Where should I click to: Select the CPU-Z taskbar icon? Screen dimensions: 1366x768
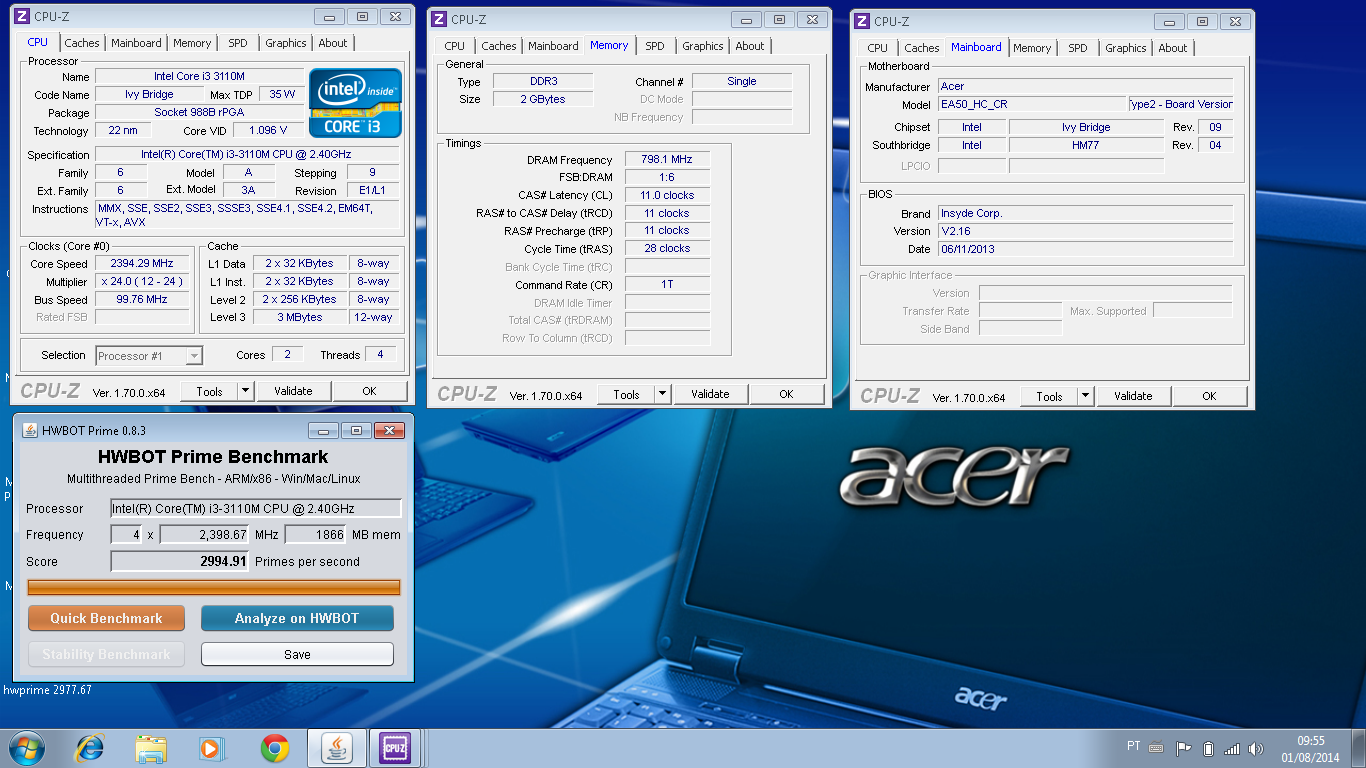[394, 748]
